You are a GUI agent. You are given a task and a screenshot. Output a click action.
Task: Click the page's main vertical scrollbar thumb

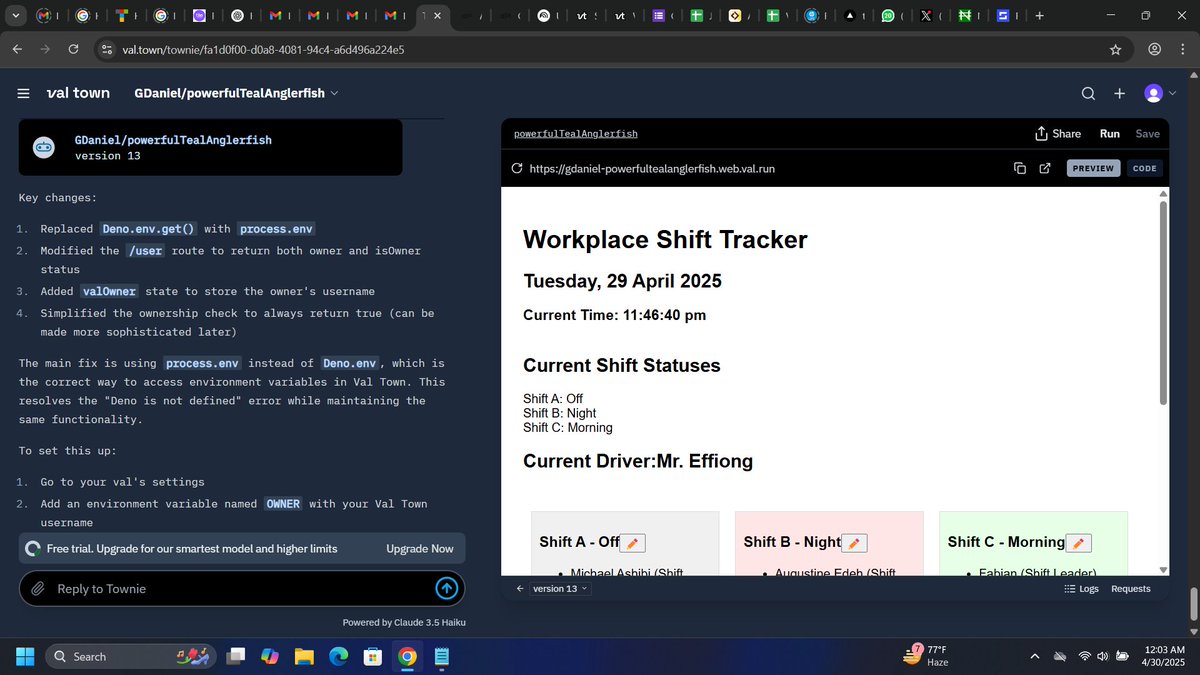click(x=1193, y=603)
